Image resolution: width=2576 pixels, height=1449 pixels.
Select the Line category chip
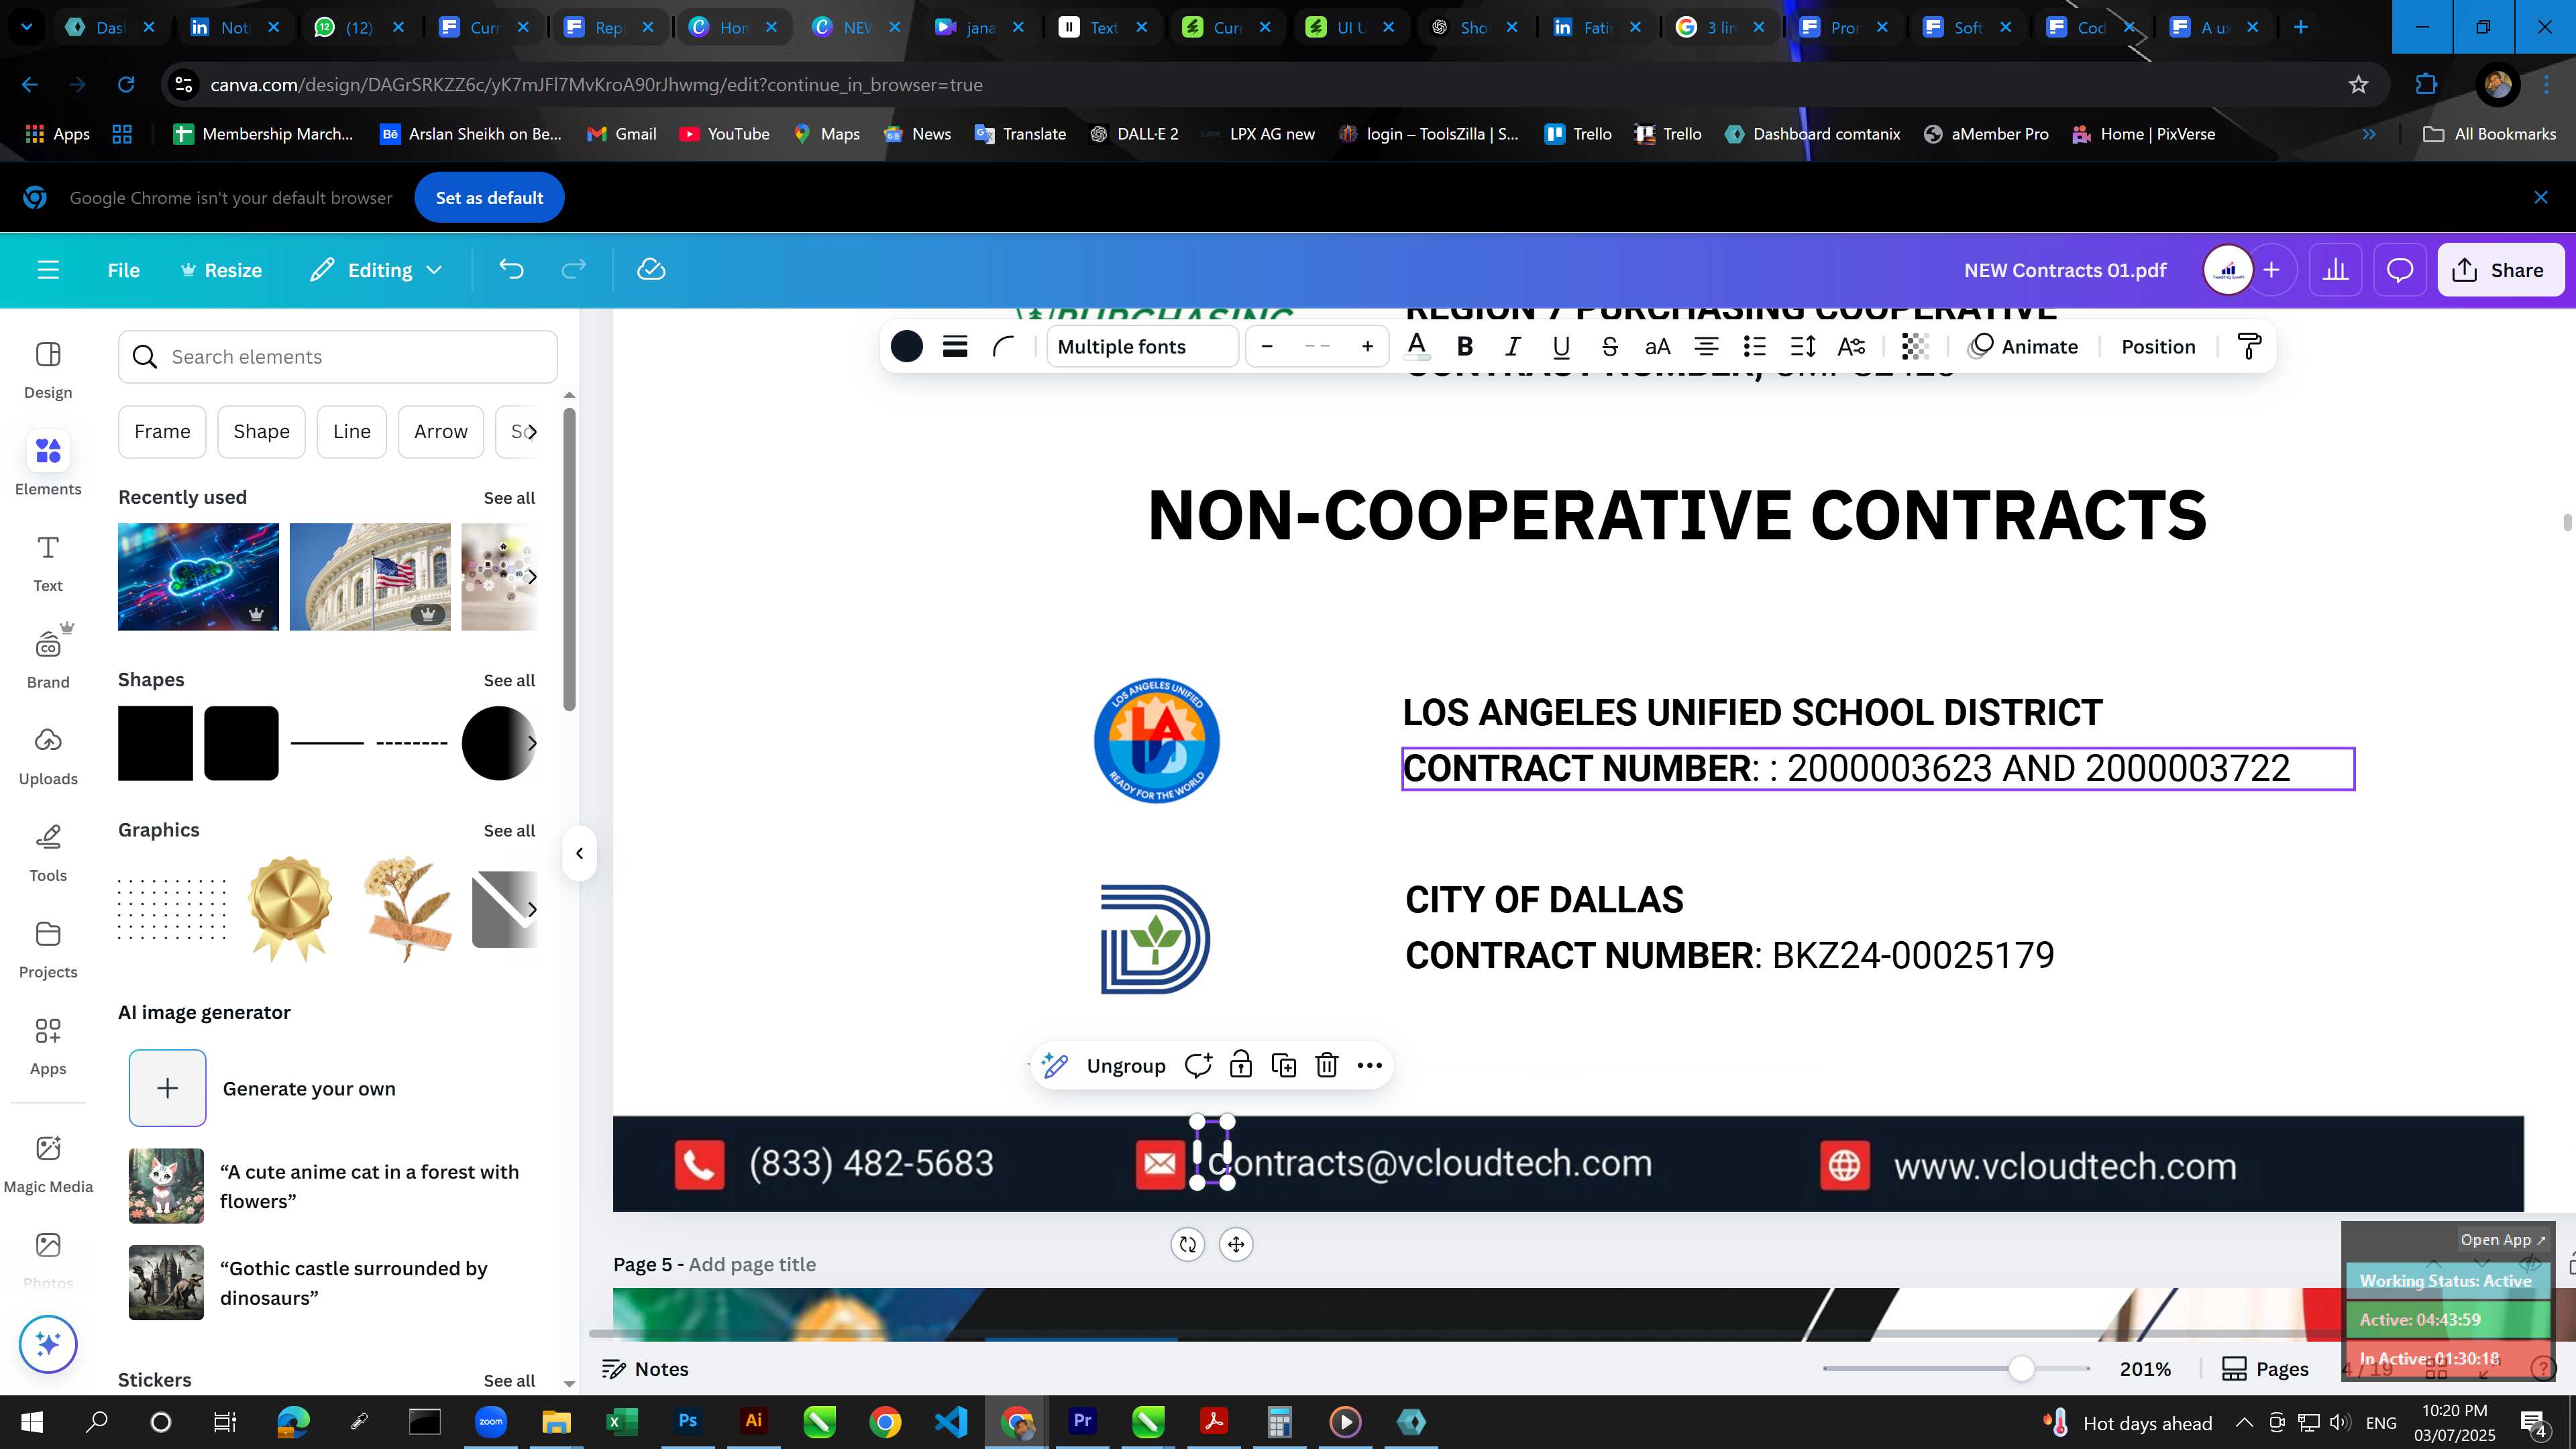click(351, 432)
